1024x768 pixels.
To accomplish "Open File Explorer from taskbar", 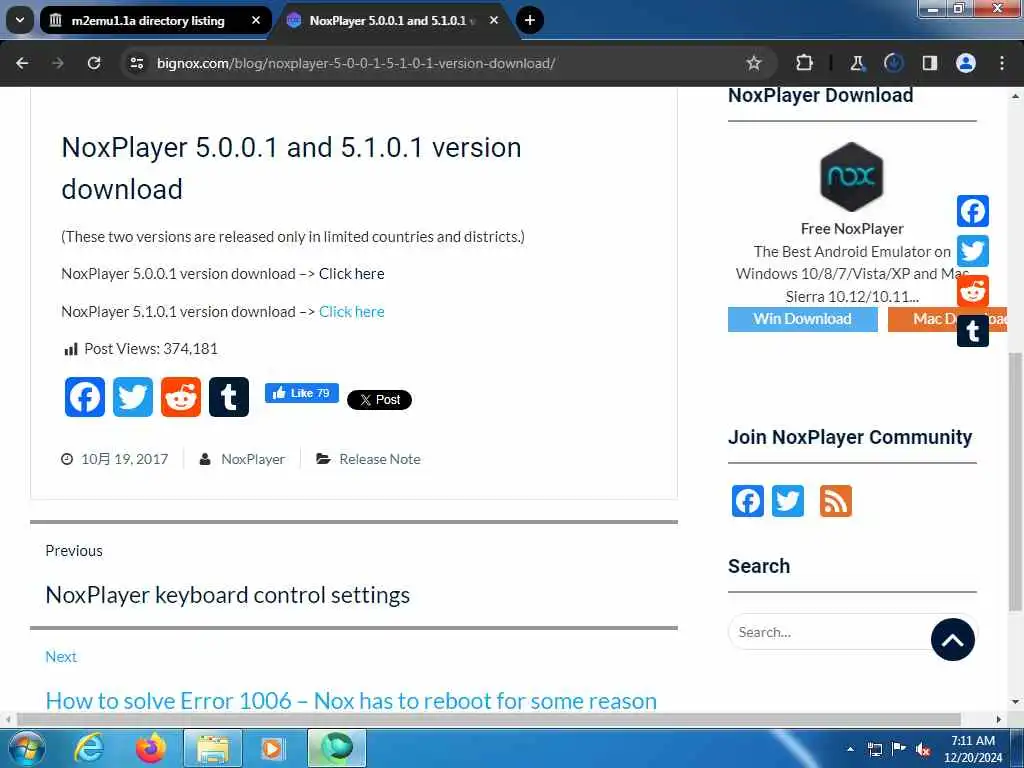I will pos(213,748).
